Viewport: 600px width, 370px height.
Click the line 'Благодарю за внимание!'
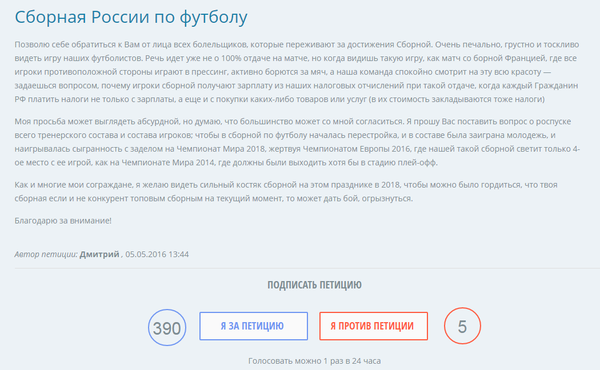(x=63, y=221)
